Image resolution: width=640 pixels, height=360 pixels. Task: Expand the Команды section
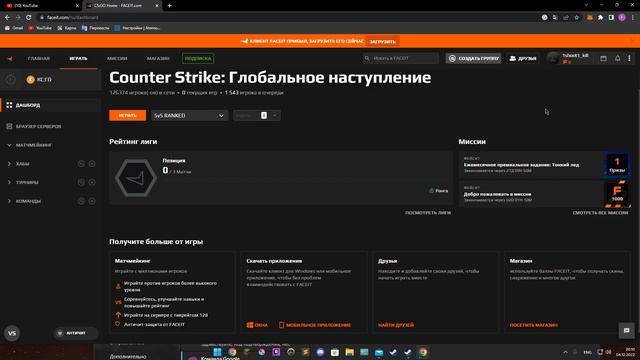(x=9, y=201)
